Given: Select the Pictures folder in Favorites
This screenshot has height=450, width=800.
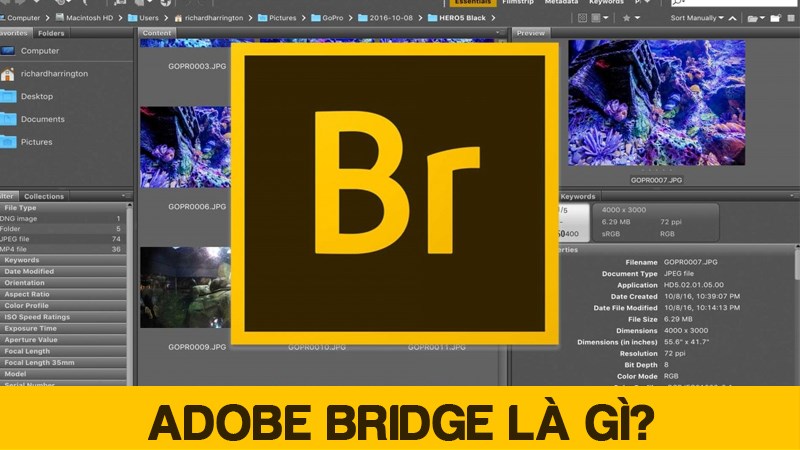Looking at the screenshot, I should click(x=36, y=142).
